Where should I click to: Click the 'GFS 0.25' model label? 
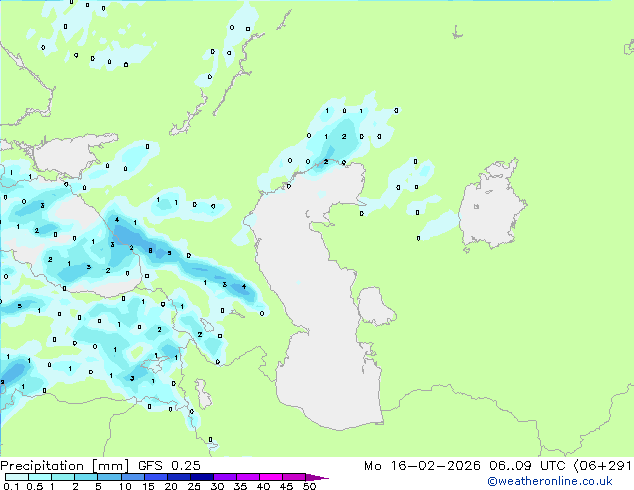(169, 466)
